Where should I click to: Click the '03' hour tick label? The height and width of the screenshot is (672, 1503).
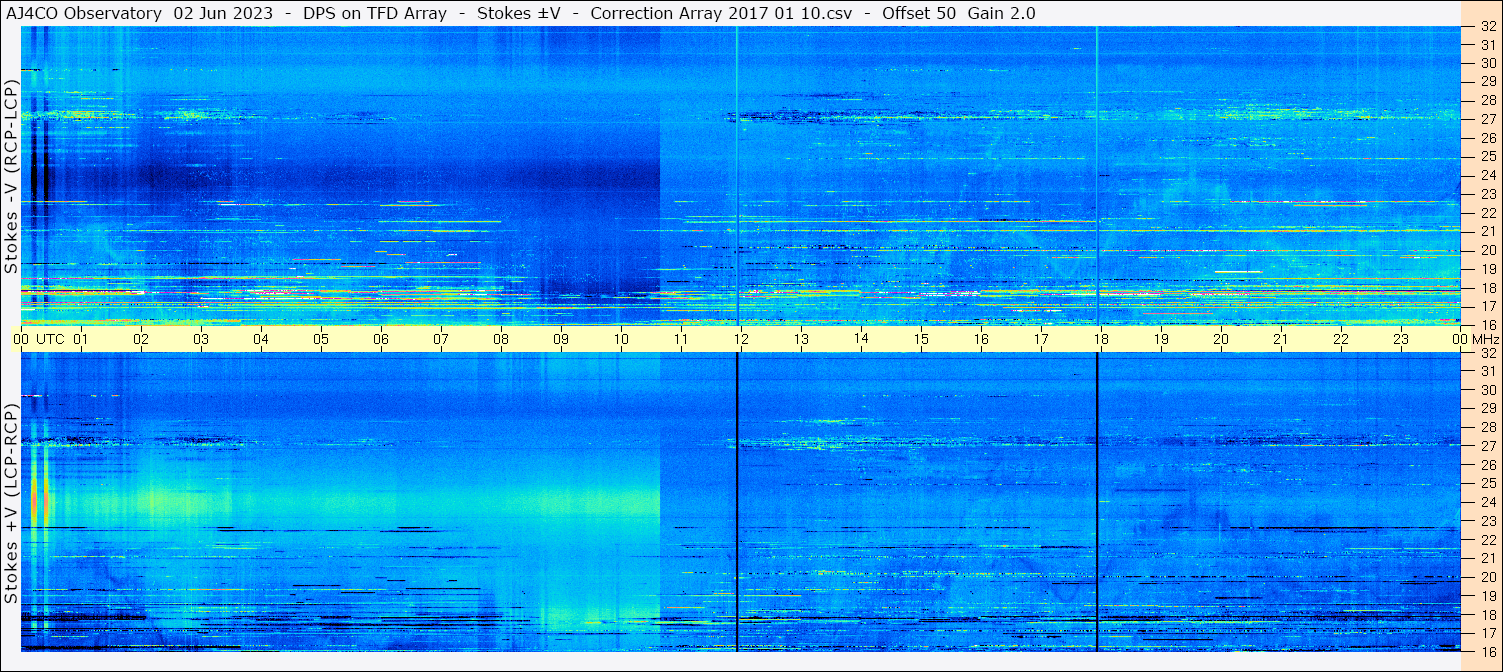201,339
